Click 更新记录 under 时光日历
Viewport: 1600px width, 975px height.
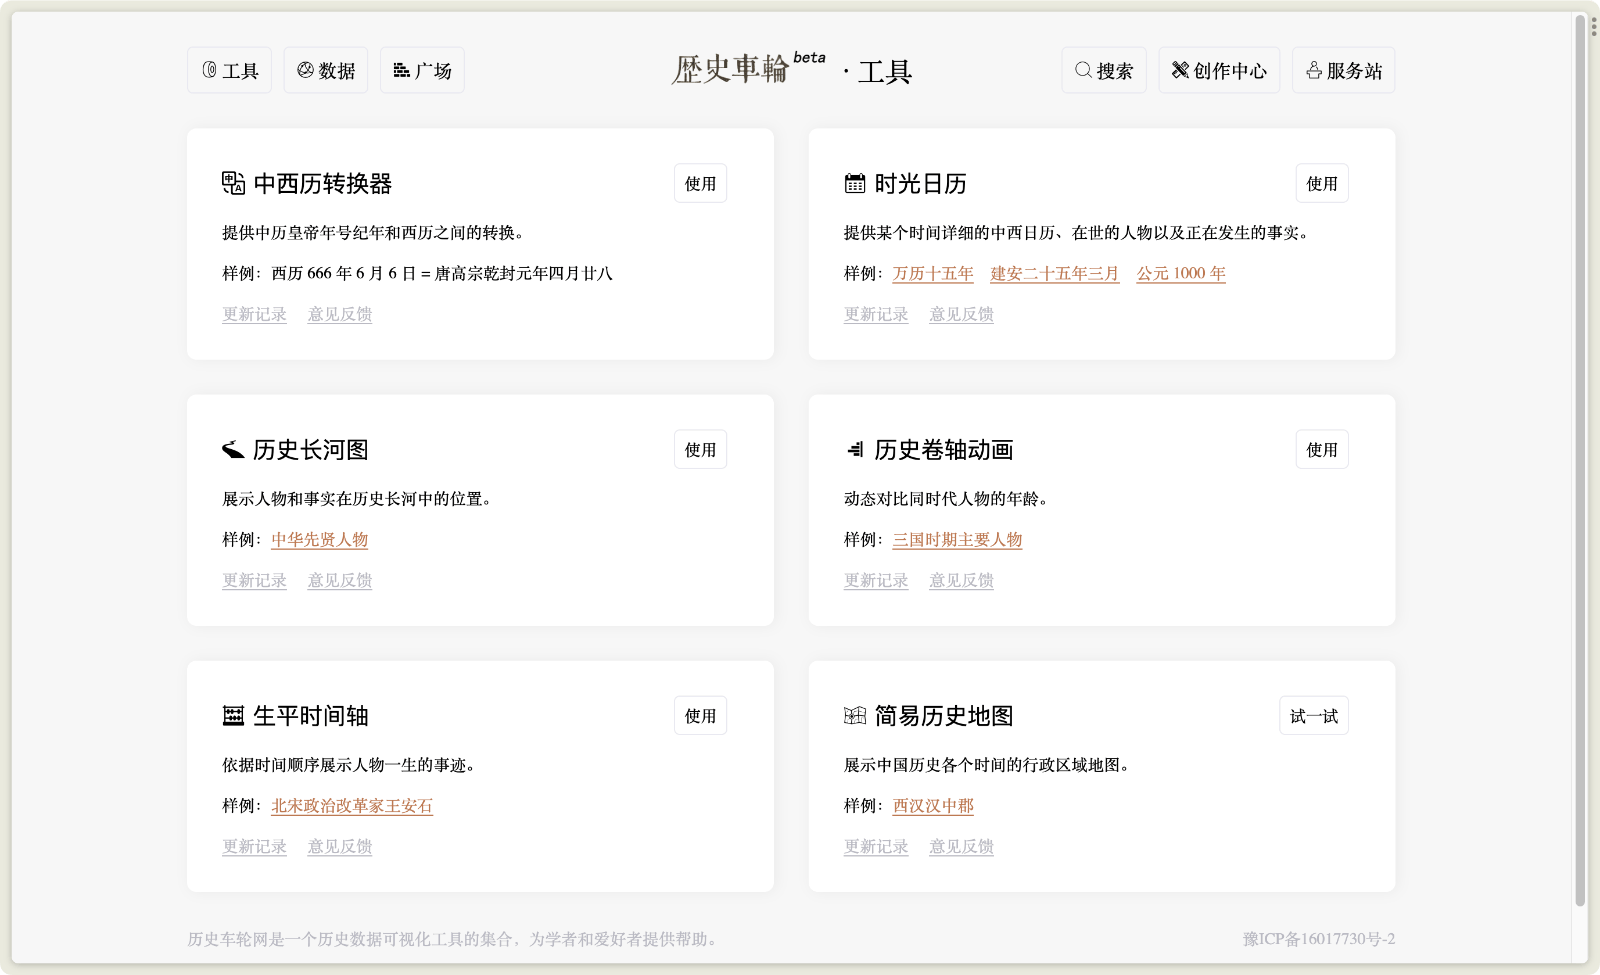(x=875, y=313)
